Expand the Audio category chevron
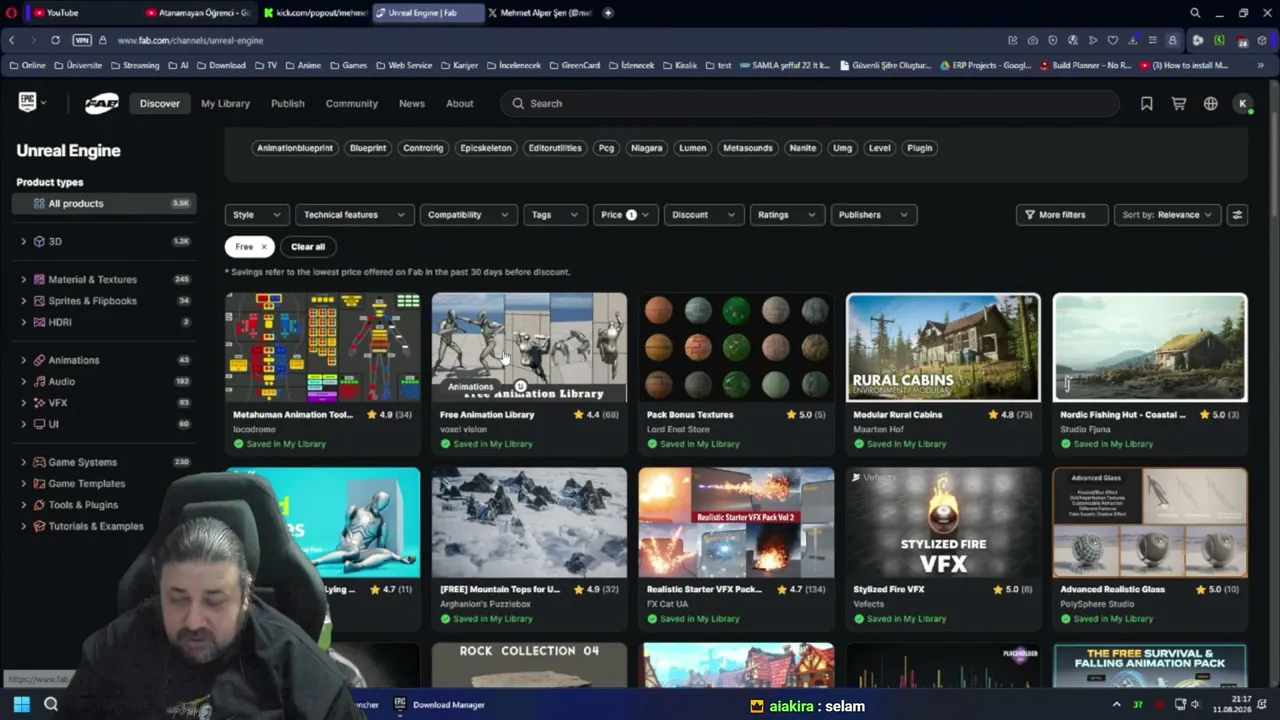 click(x=23, y=381)
